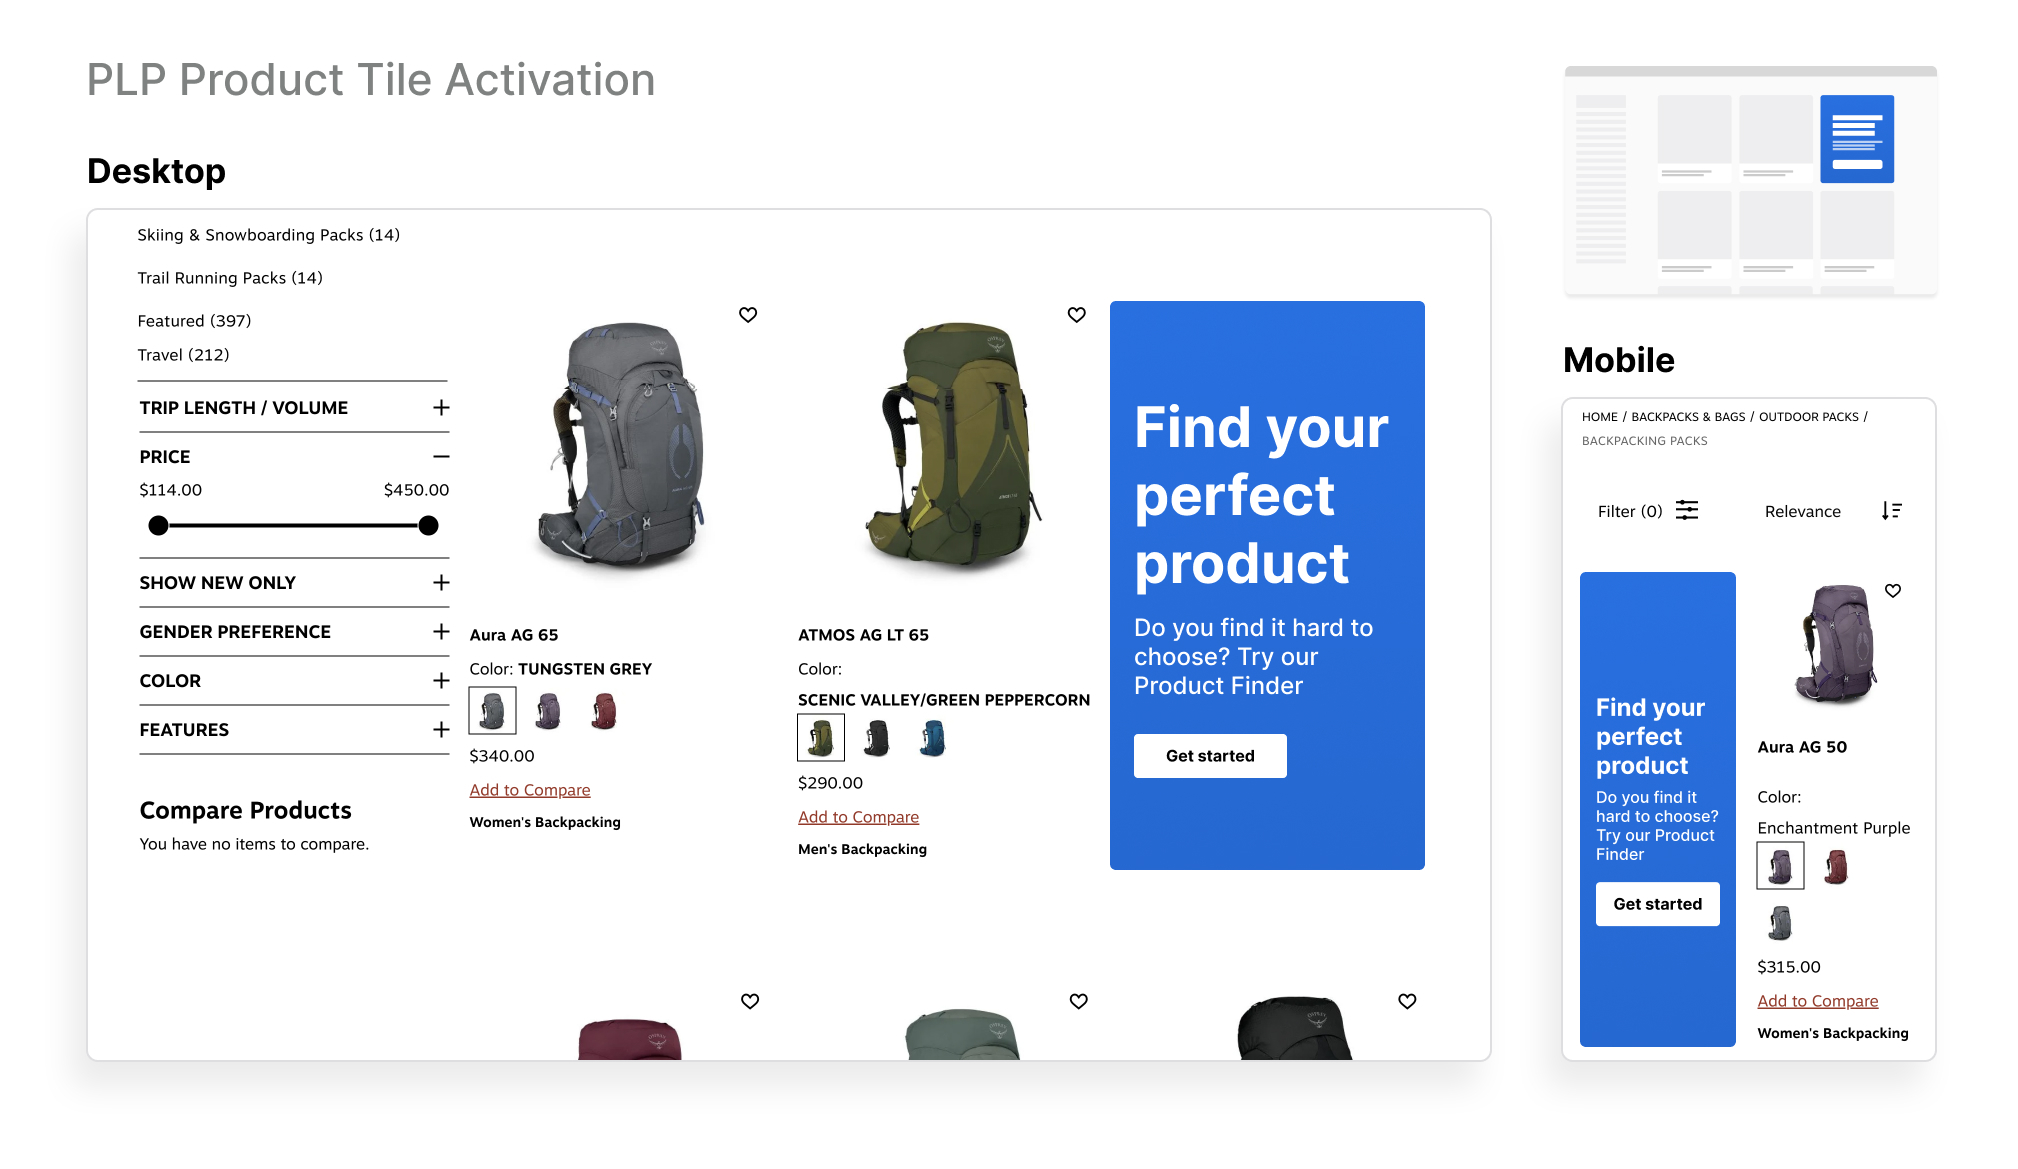Select Trail Running Packs category
The image size is (2018, 1169).
pos(230,278)
